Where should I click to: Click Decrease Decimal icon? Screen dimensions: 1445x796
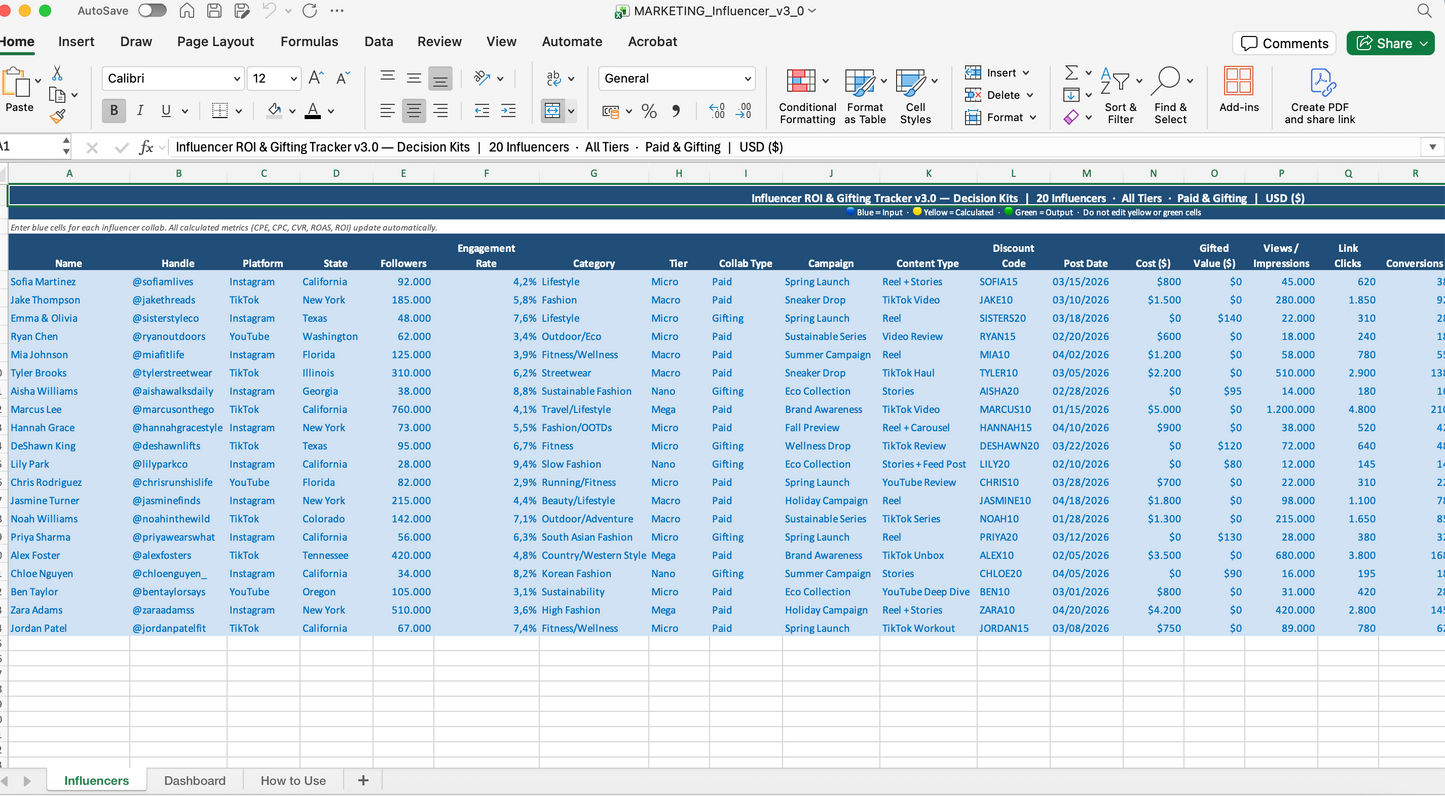coord(743,111)
